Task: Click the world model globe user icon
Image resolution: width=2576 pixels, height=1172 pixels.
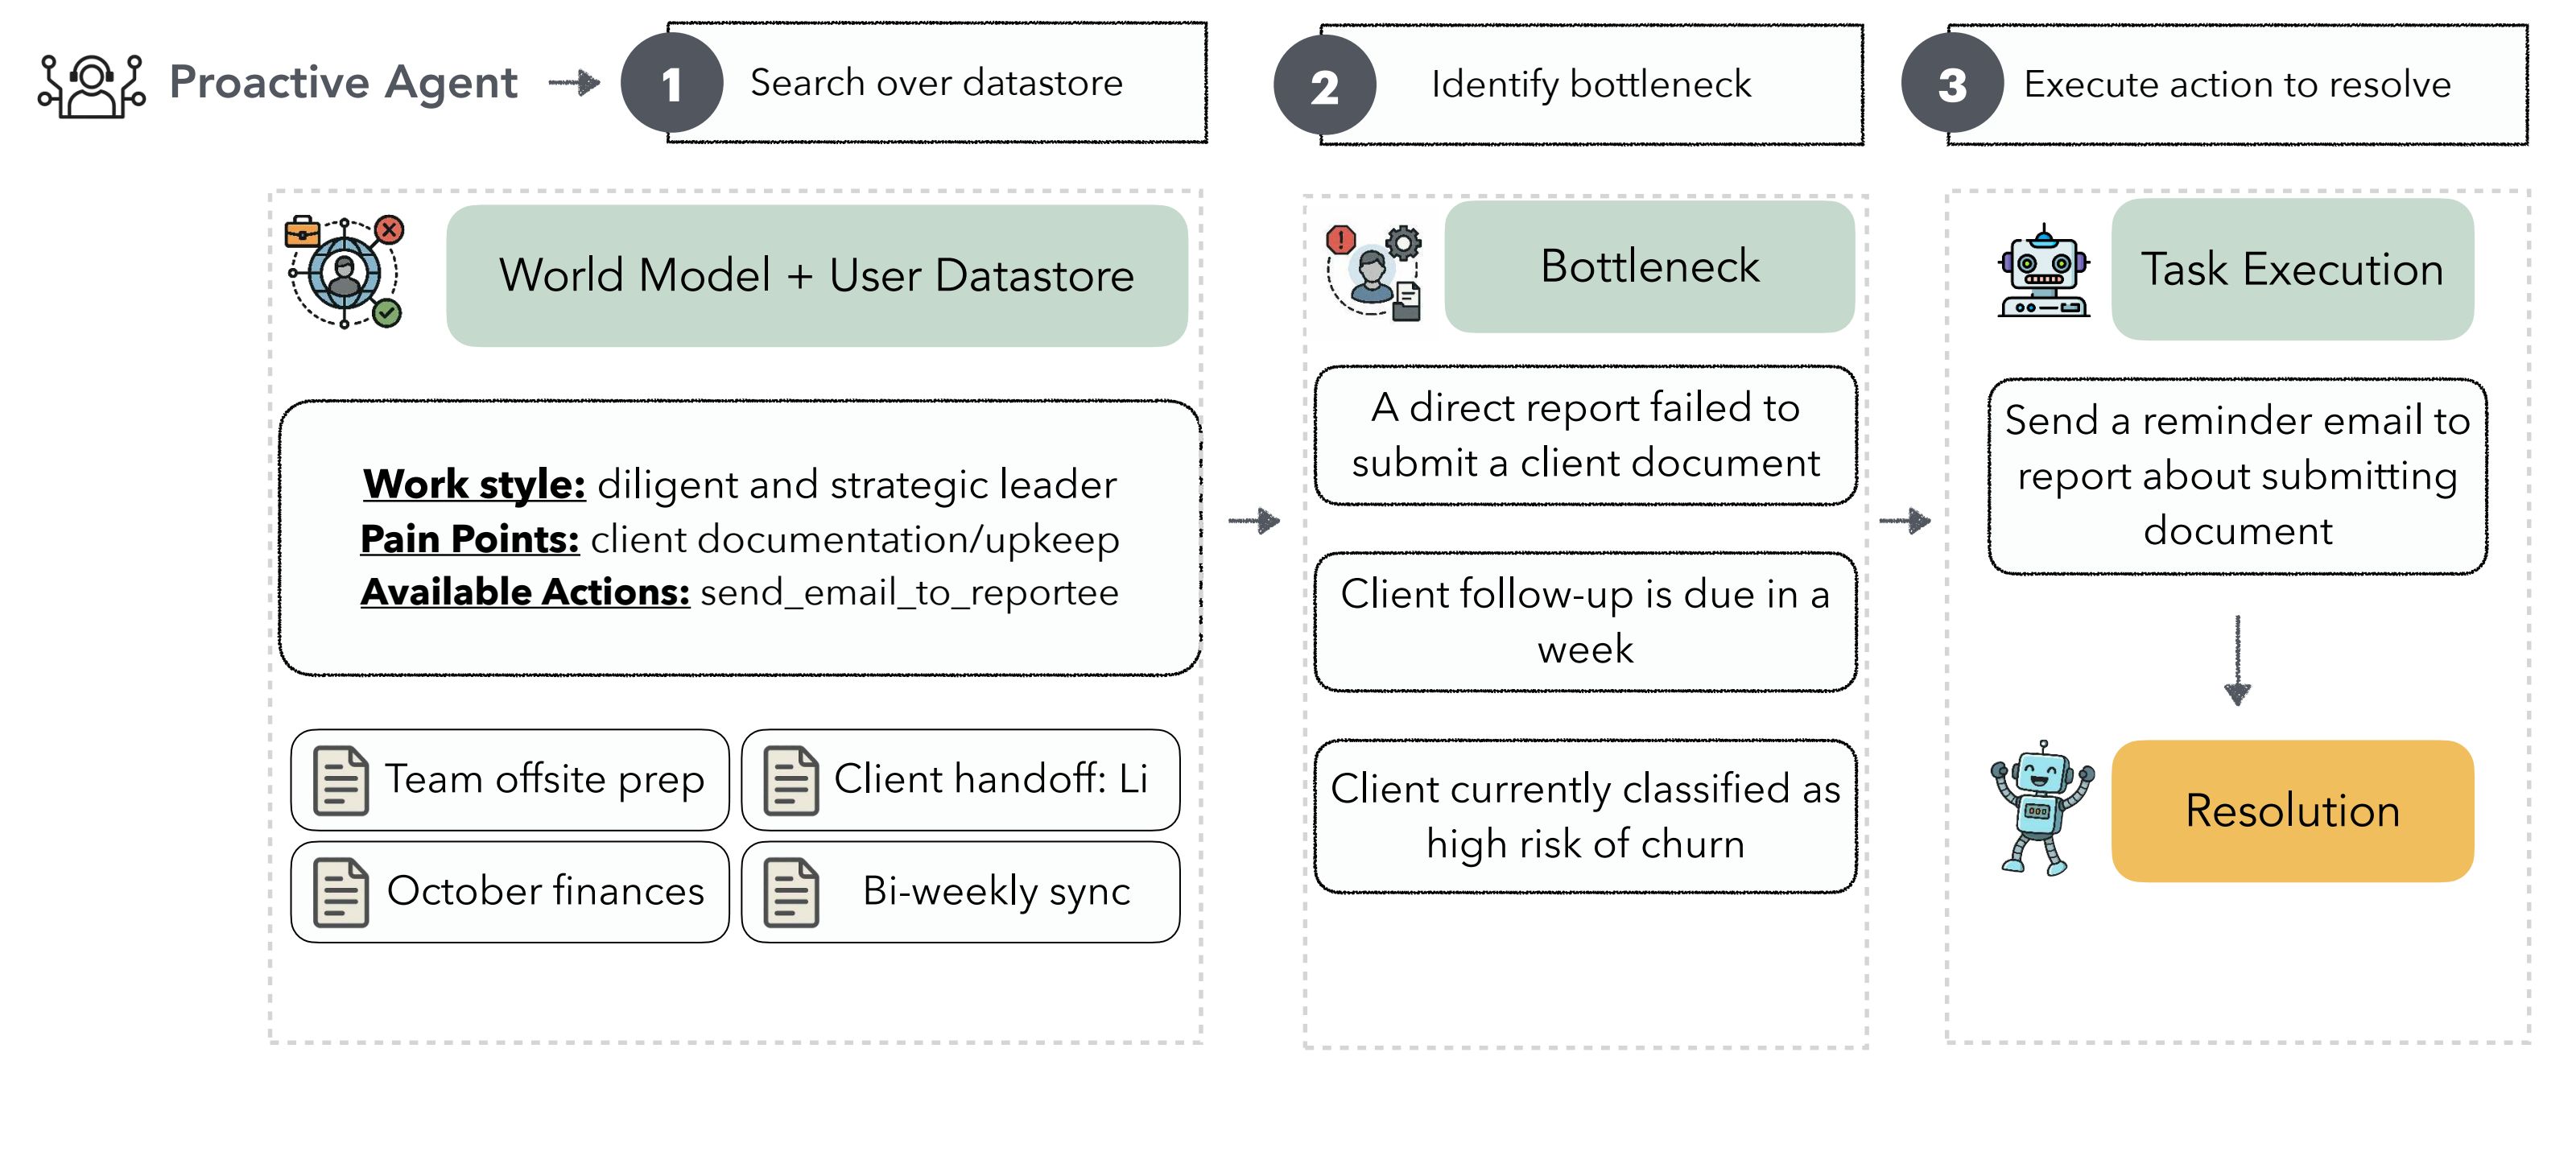Action: (x=345, y=272)
